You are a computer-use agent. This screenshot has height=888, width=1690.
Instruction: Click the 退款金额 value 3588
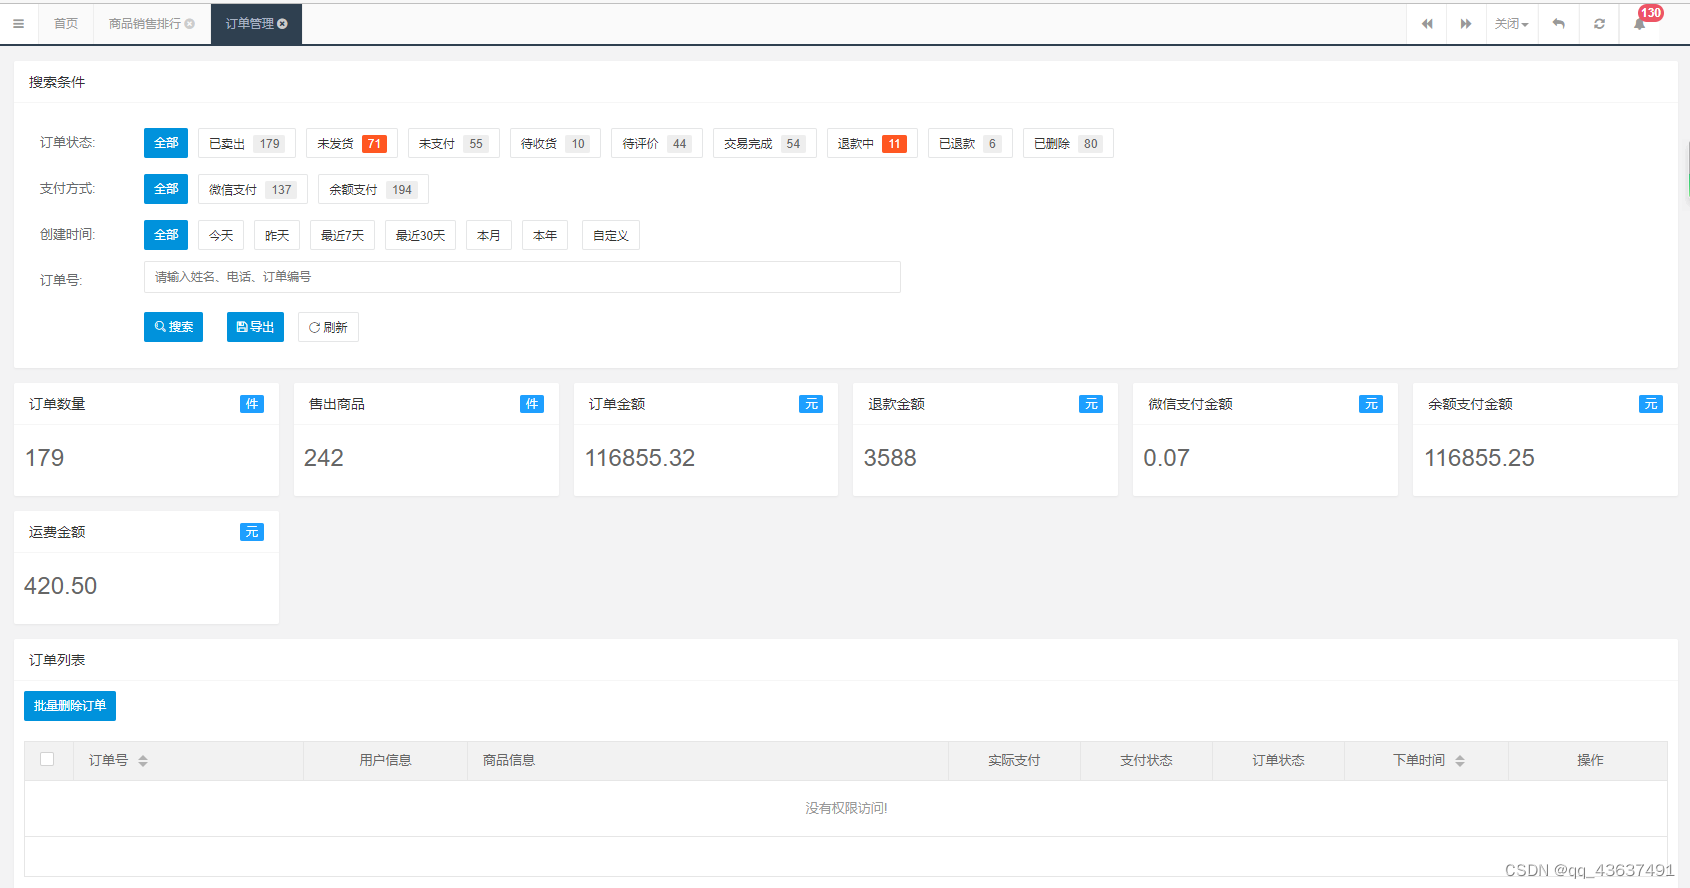[x=890, y=458]
